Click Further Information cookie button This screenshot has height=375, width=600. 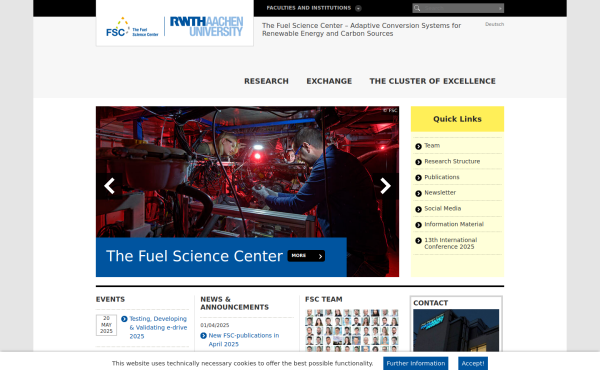[x=416, y=364]
